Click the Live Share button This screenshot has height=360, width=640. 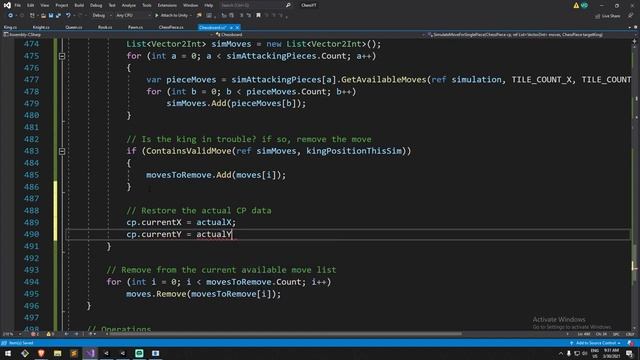coord(608,16)
